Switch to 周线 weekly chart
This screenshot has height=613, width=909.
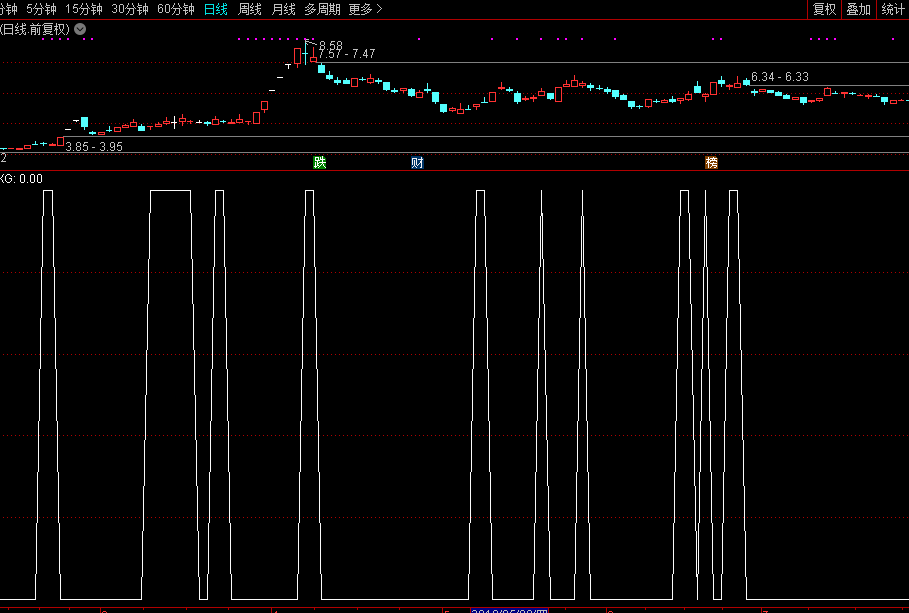(250, 9)
